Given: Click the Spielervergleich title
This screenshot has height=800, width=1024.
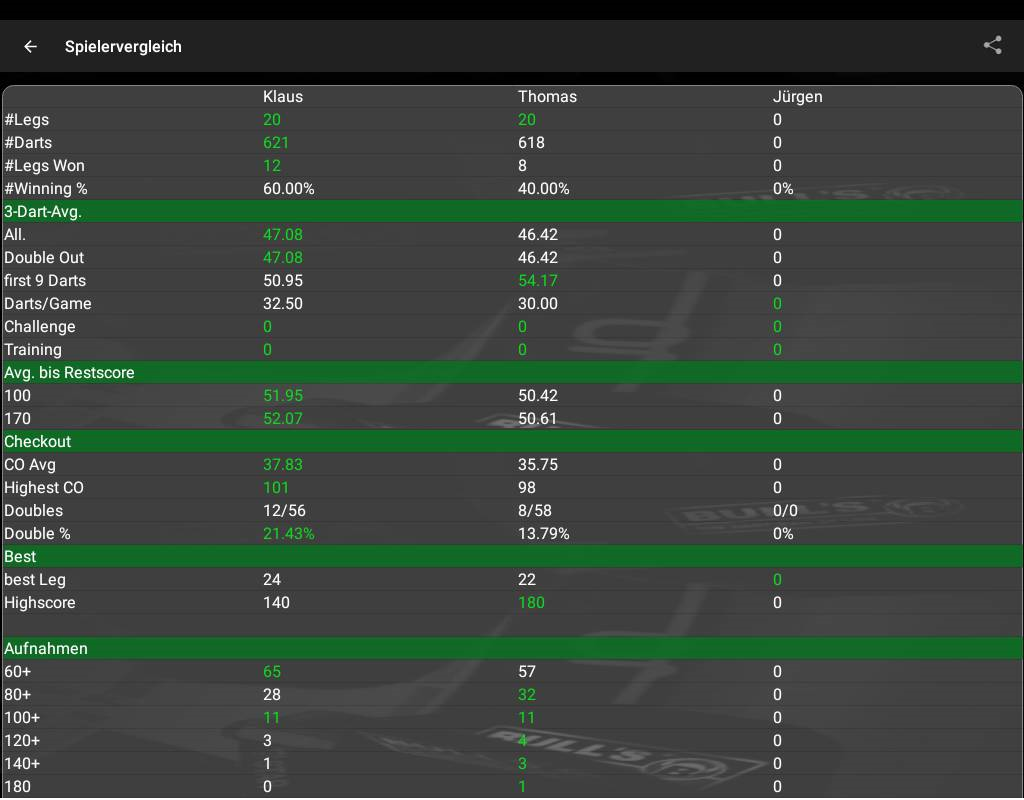Looking at the screenshot, I should [123, 47].
